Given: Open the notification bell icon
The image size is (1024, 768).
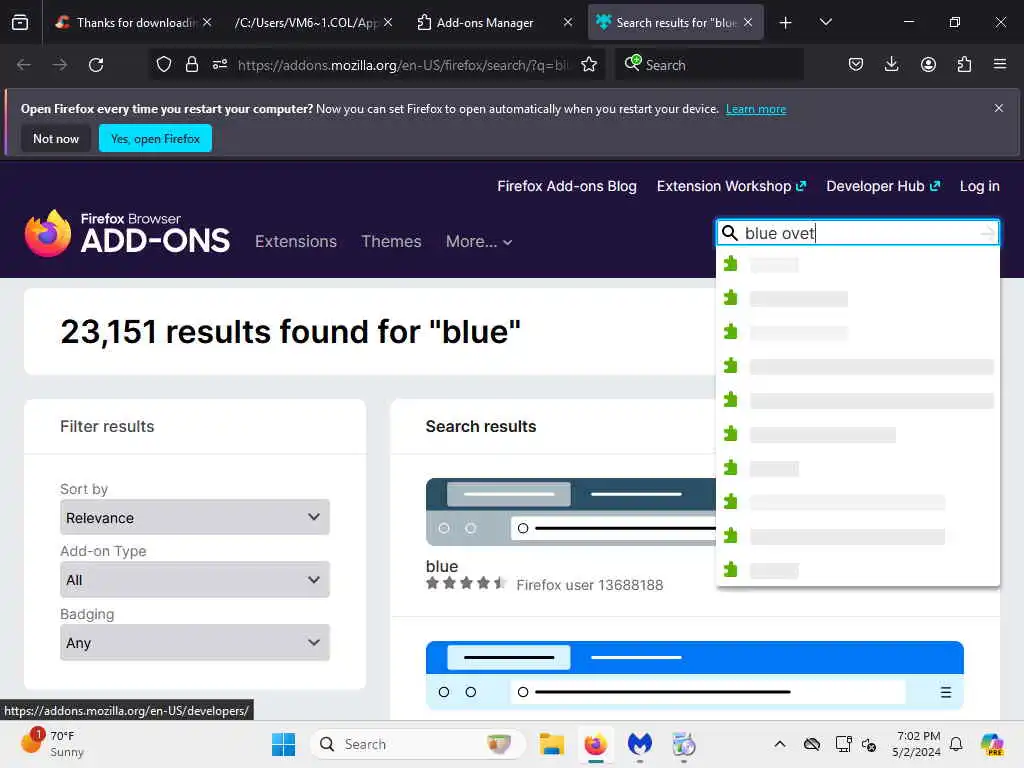Looking at the screenshot, I should 956,744.
